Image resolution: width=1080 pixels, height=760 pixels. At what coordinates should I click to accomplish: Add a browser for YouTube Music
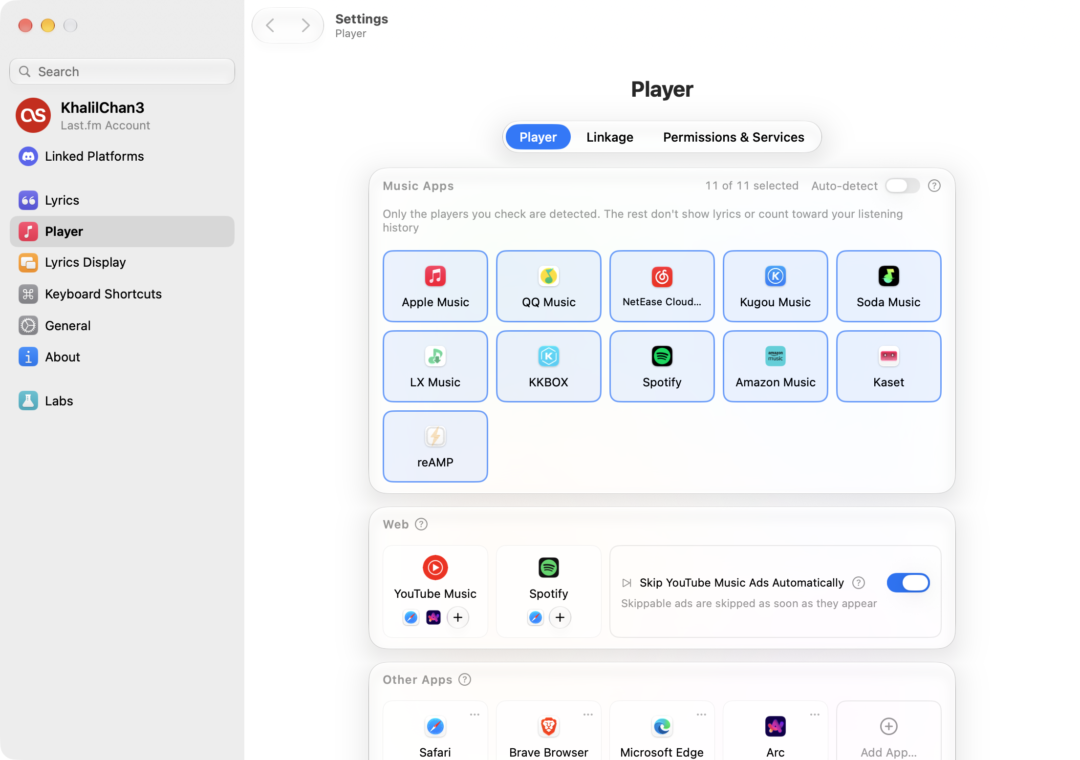click(x=457, y=617)
